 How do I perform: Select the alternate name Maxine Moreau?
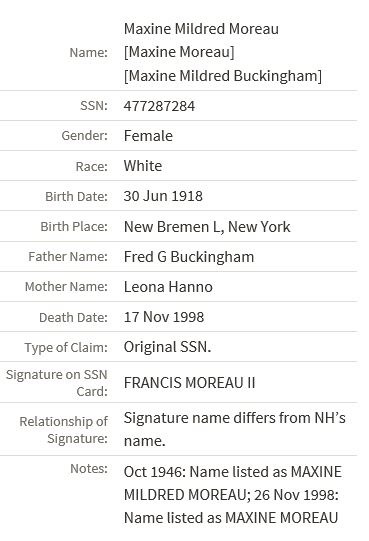[179, 52]
